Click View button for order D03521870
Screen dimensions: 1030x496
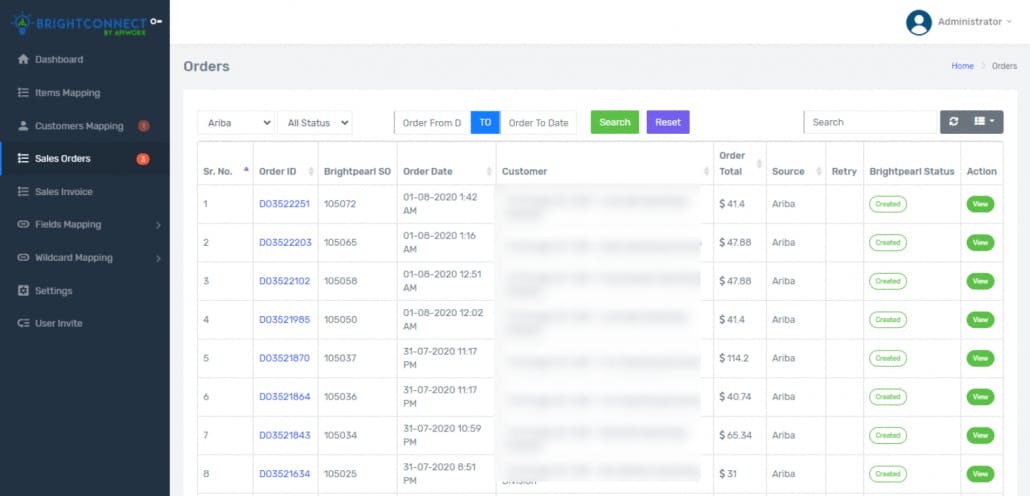tap(980, 359)
